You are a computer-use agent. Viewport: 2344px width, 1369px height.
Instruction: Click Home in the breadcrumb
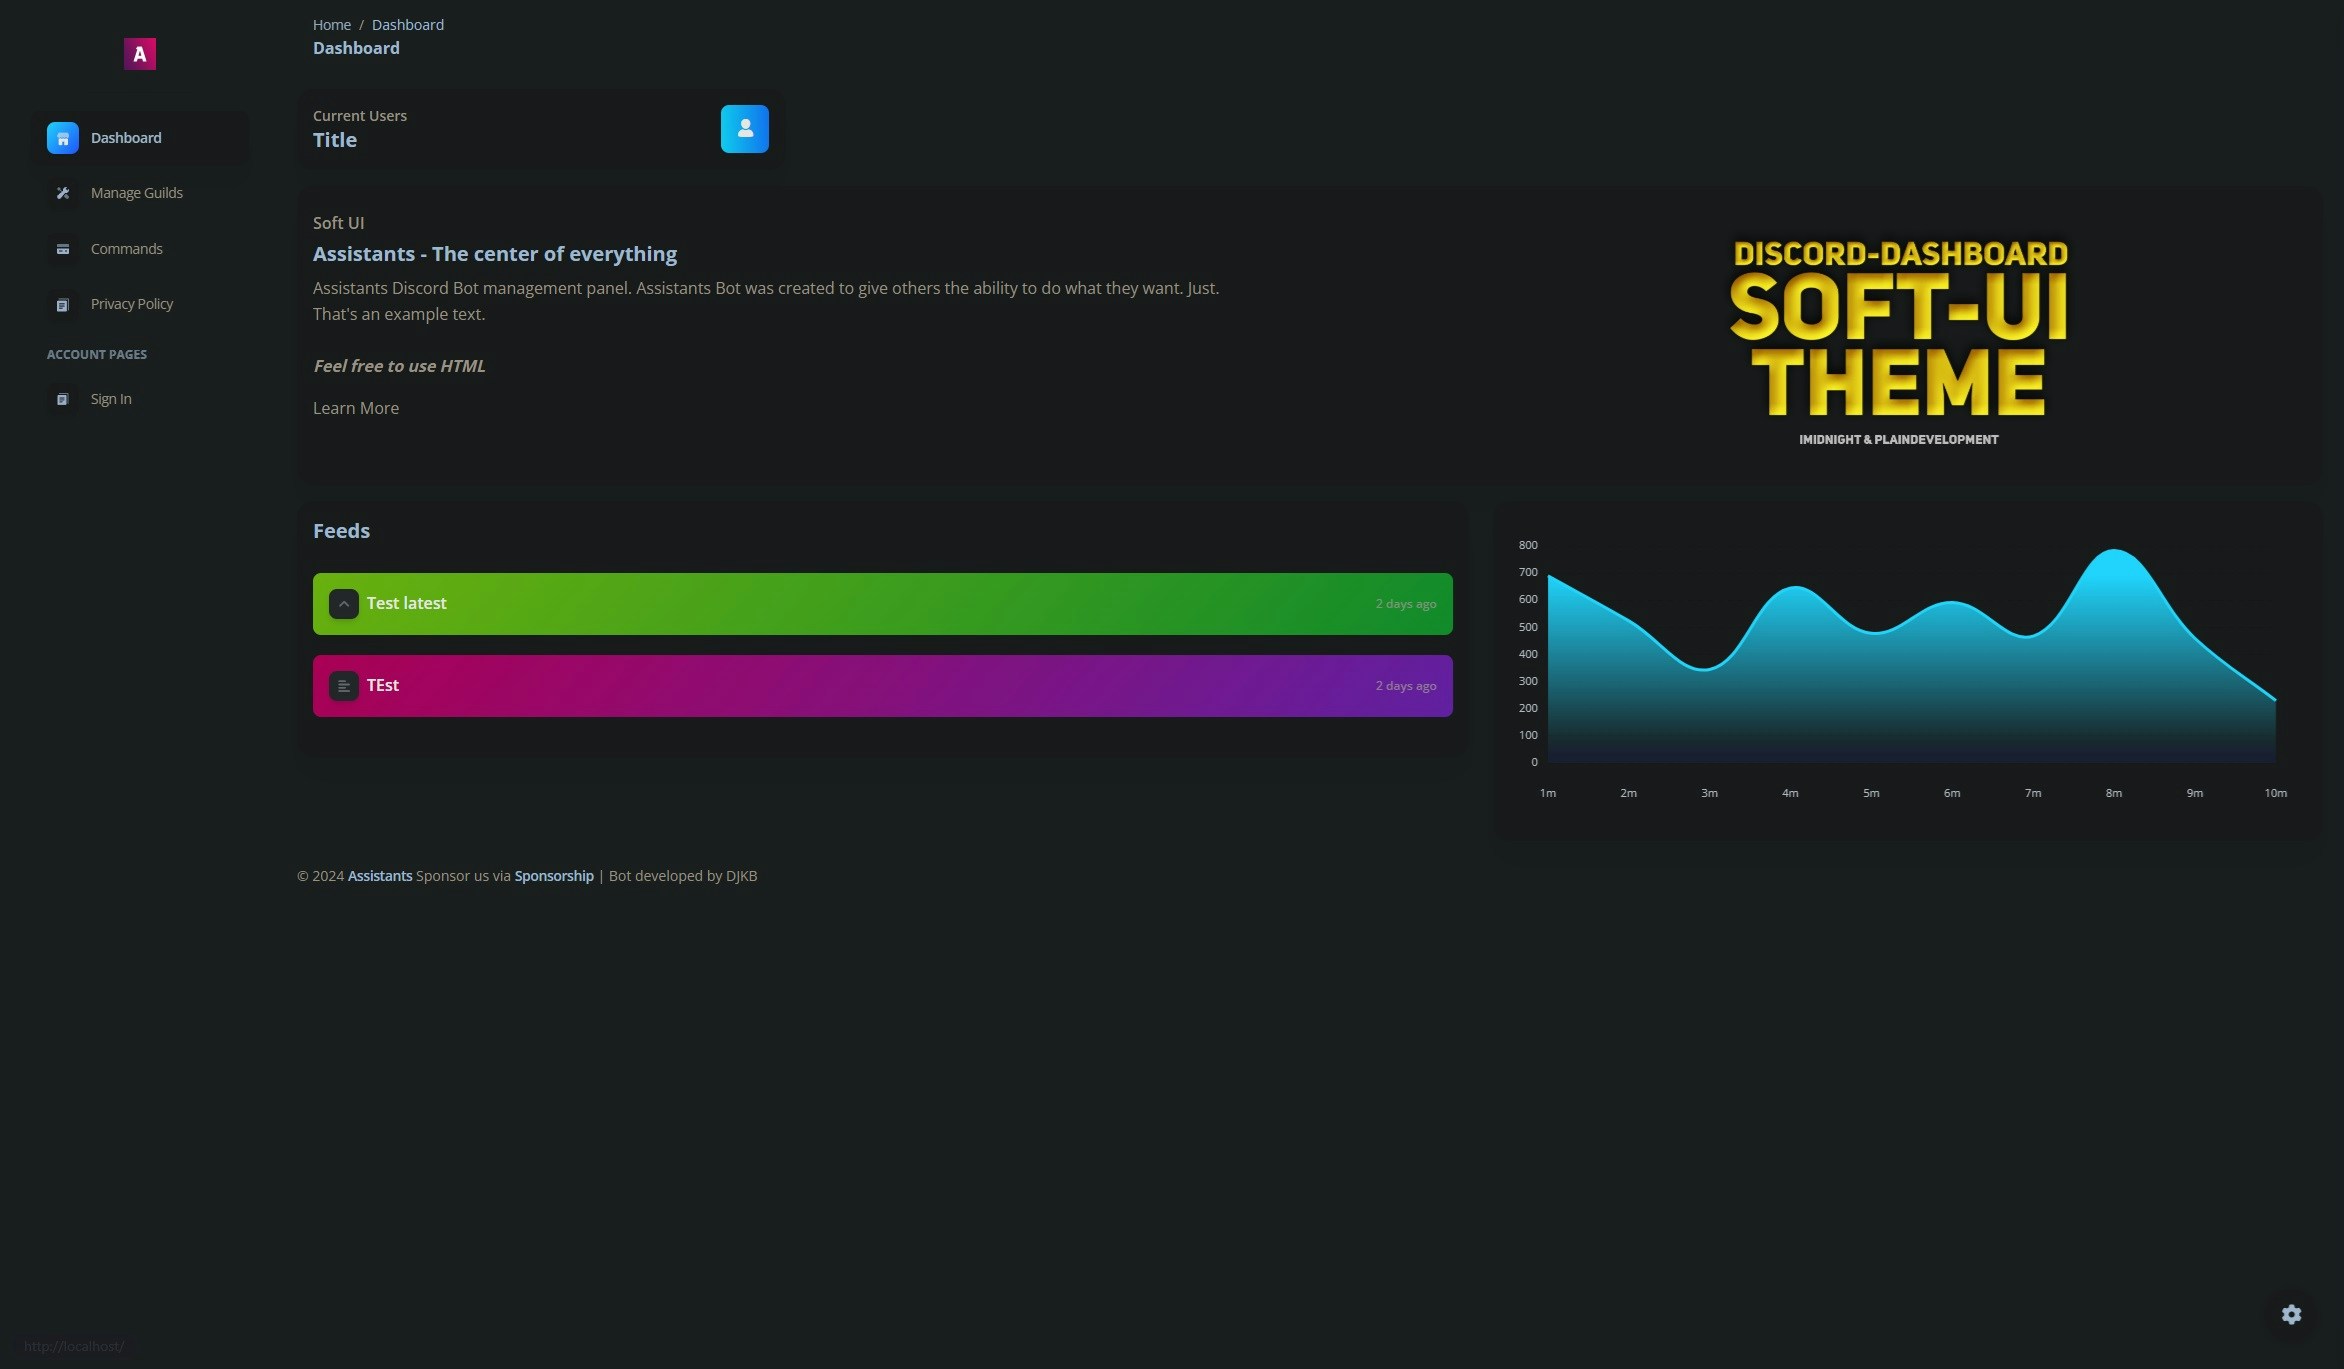(331, 25)
